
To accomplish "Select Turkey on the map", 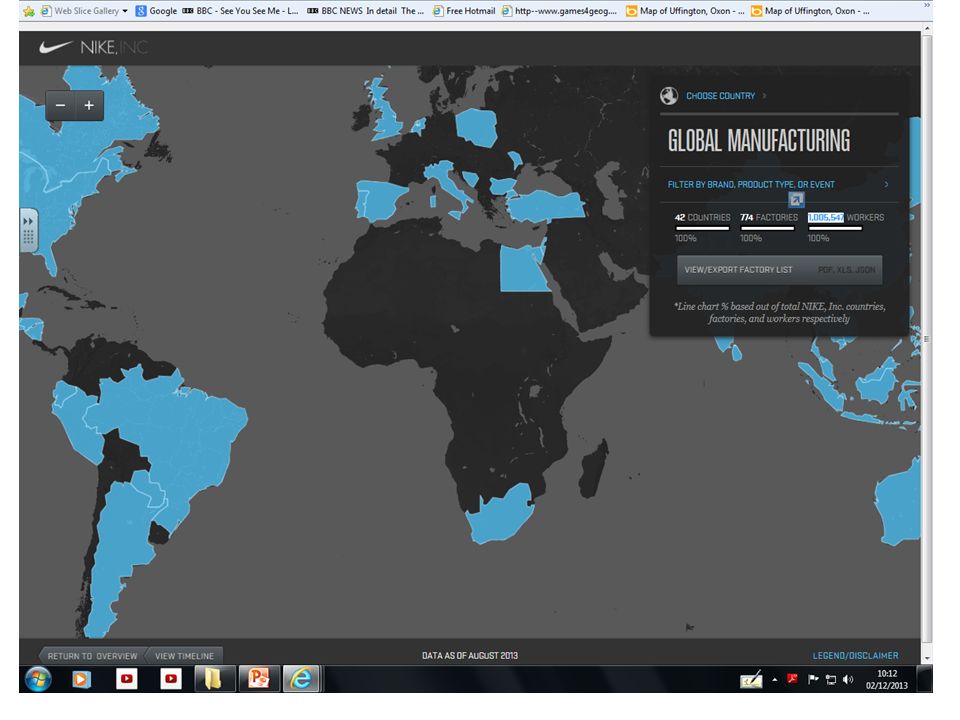I will [548, 206].
